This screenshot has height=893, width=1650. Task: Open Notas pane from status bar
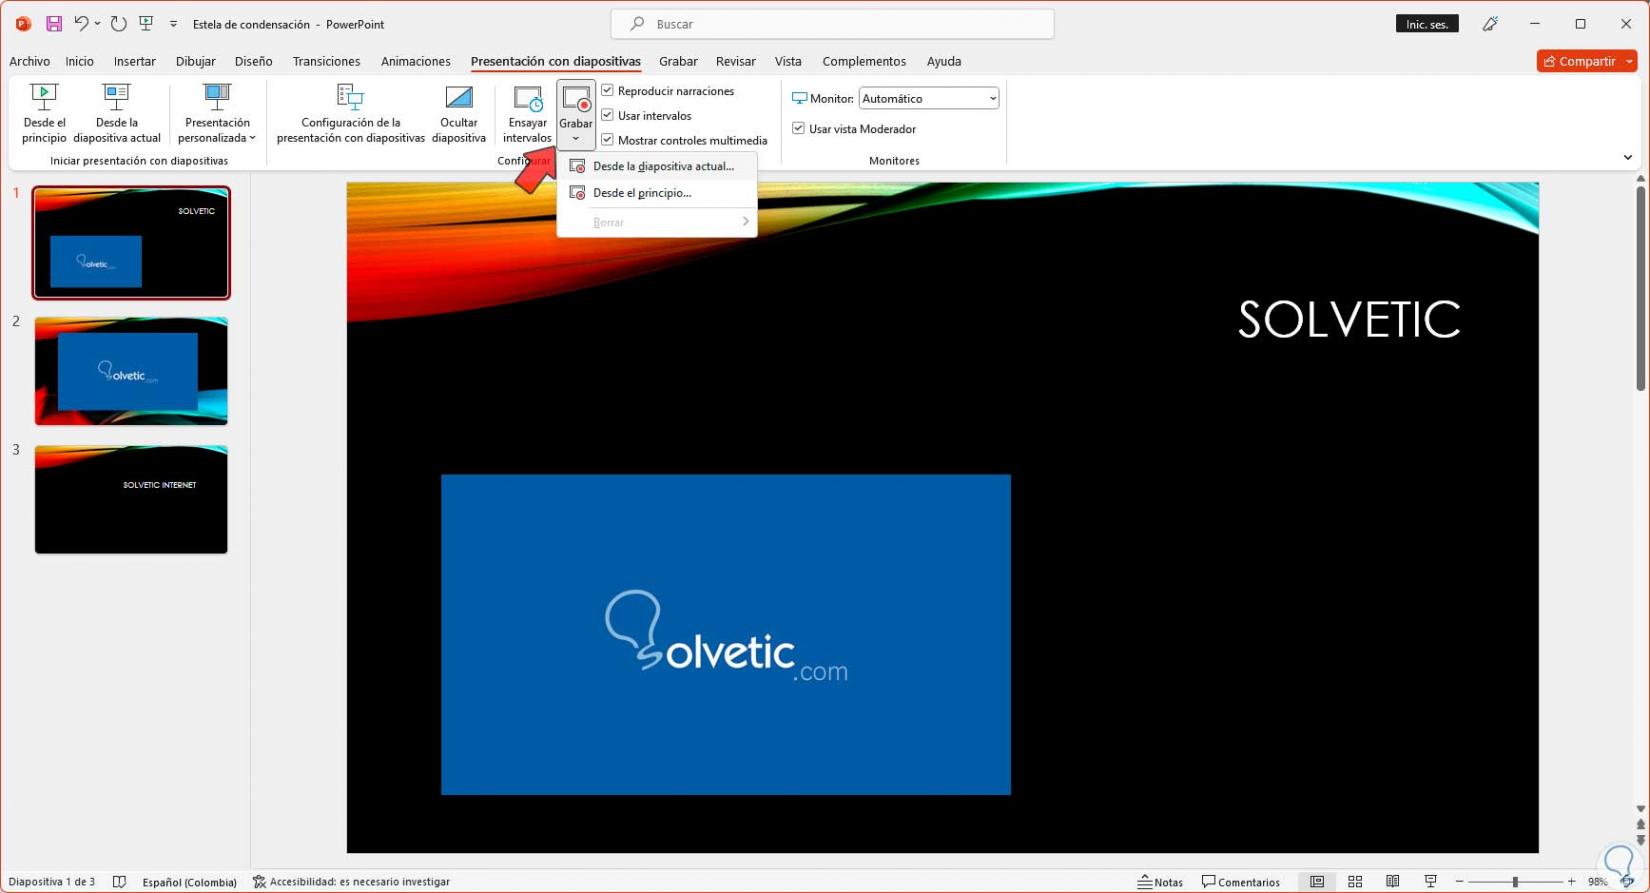tap(1160, 881)
